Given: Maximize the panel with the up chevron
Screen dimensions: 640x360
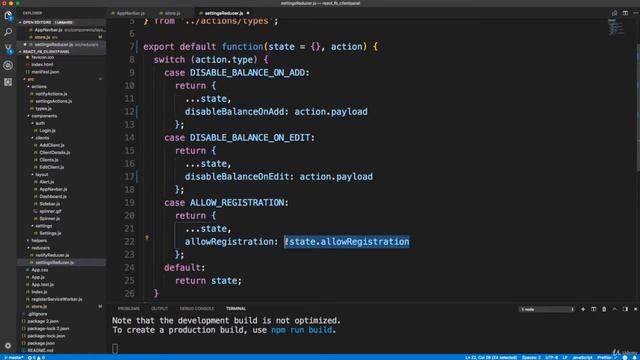Looking at the screenshot, I should coord(615,309).
